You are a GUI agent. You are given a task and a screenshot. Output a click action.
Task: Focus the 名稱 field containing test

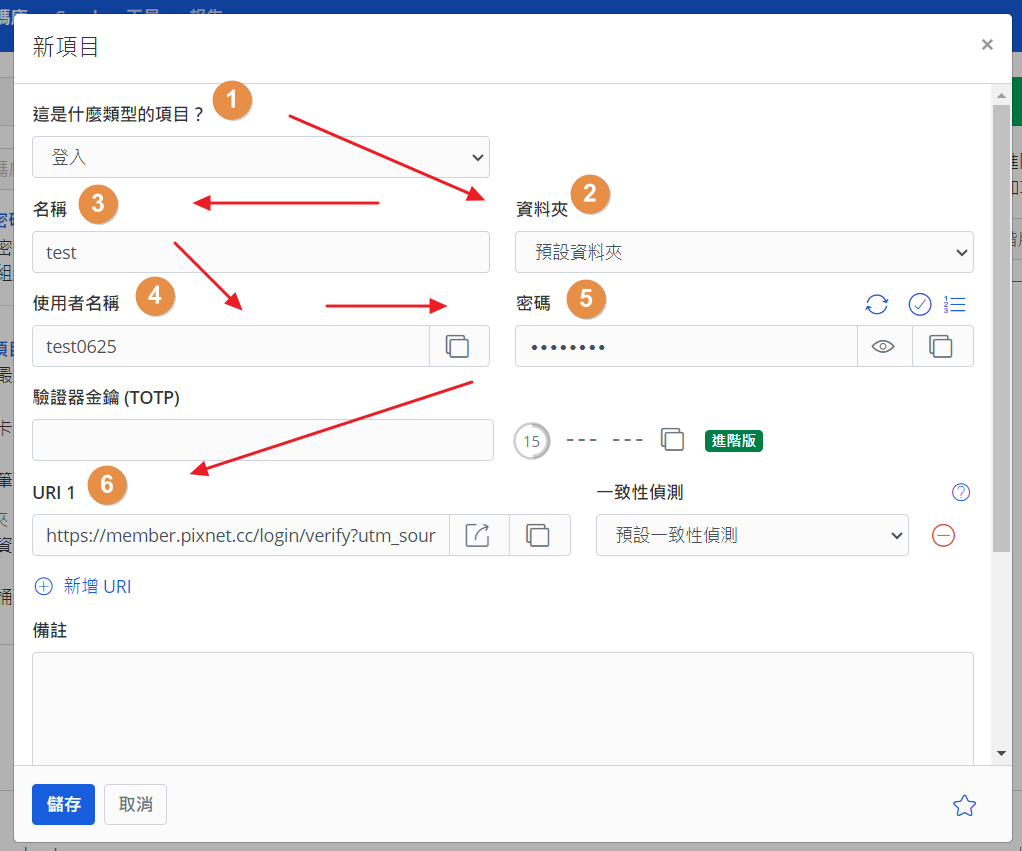coord(261,252)
